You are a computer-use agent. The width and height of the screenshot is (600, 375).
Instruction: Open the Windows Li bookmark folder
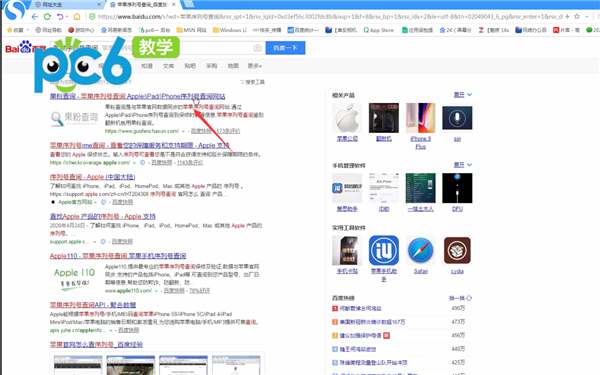click(x=230, y=30)
